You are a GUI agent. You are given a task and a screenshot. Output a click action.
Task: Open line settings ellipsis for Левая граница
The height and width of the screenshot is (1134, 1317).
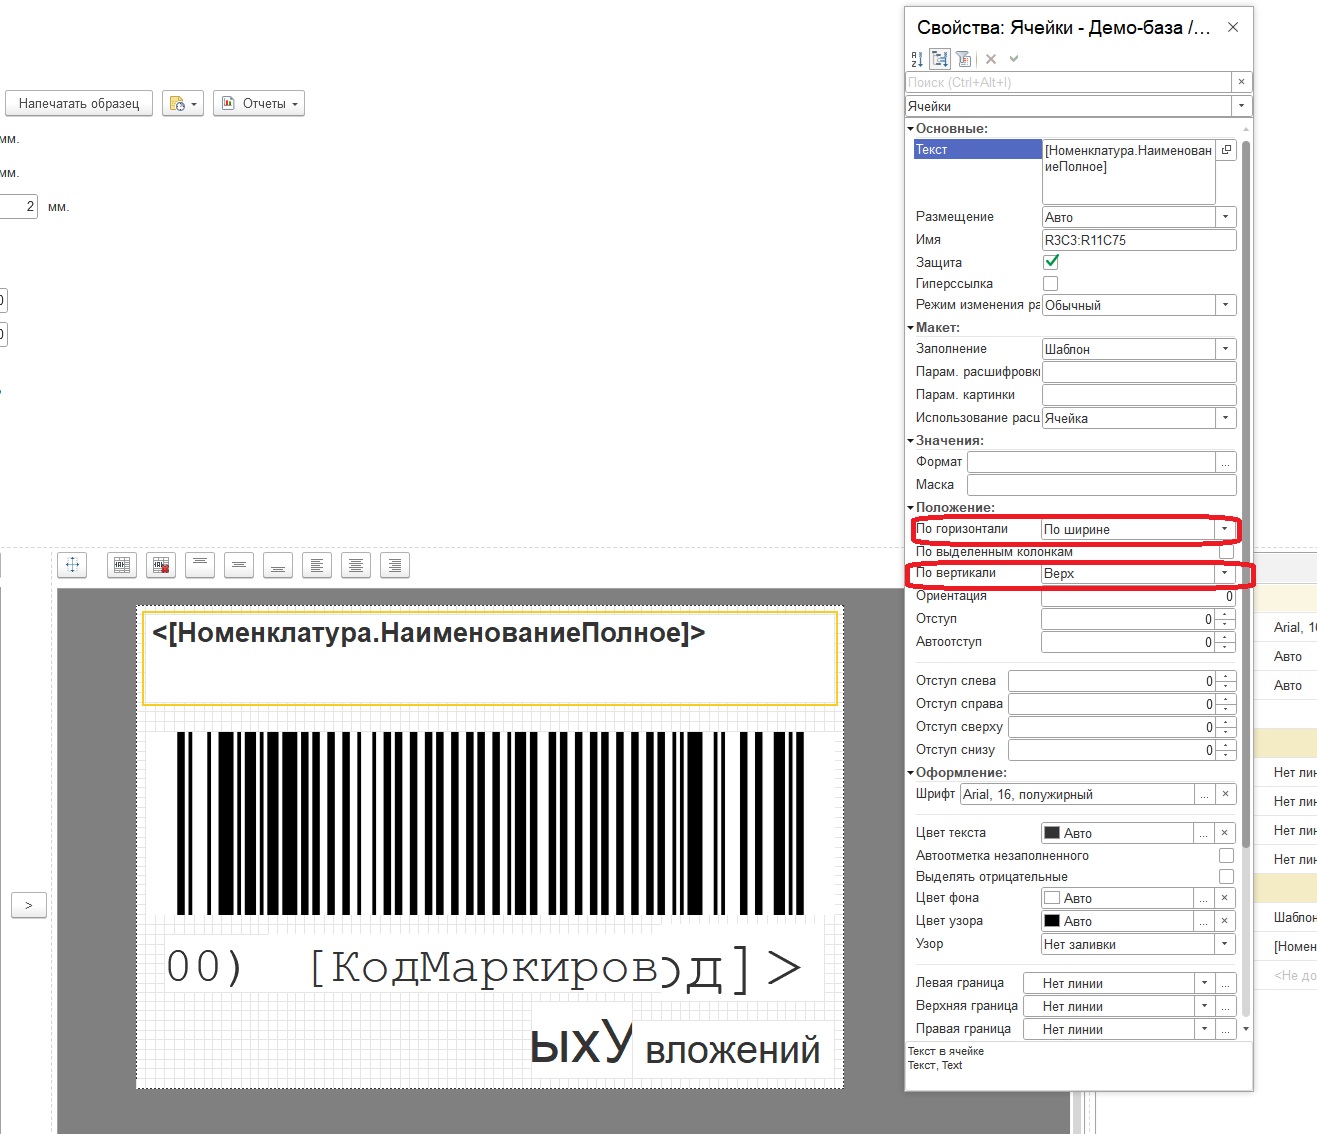[x=1226, y=983]
